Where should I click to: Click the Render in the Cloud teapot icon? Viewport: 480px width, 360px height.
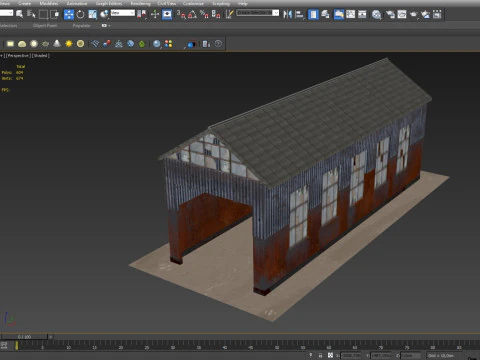[x=425, y=14]
